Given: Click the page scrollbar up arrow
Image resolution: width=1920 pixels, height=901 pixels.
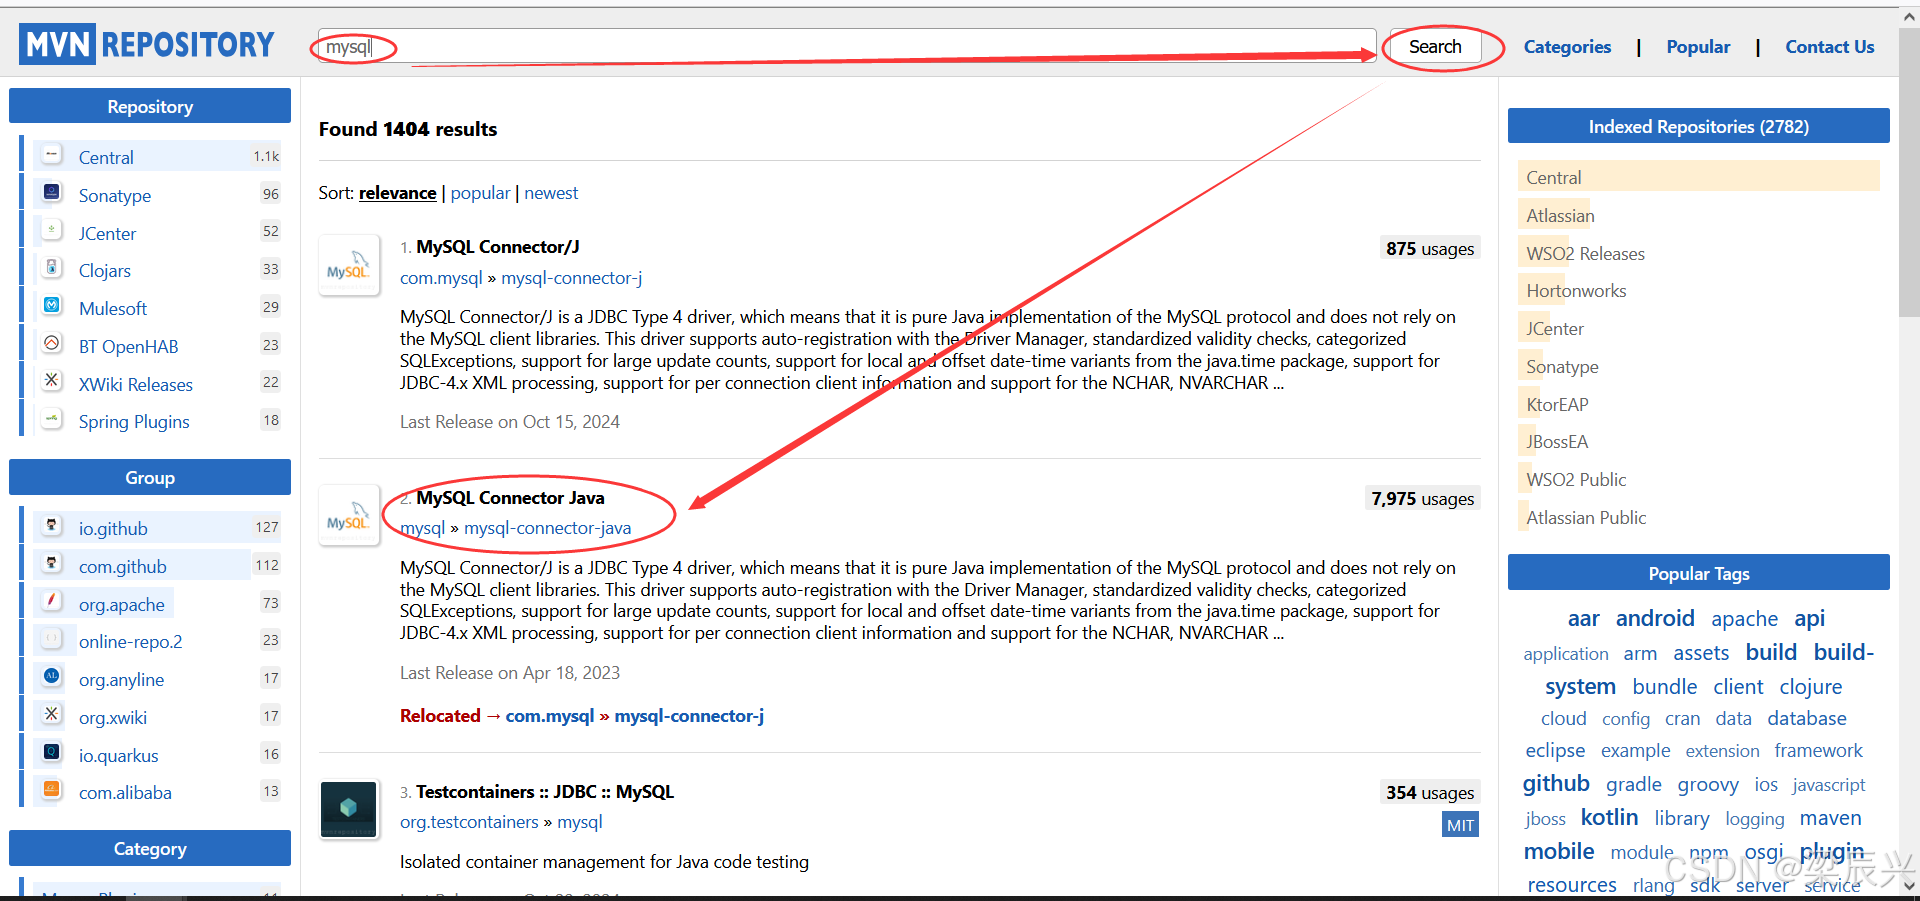Looking at the screenshot, I should (x=1910, y=17).
